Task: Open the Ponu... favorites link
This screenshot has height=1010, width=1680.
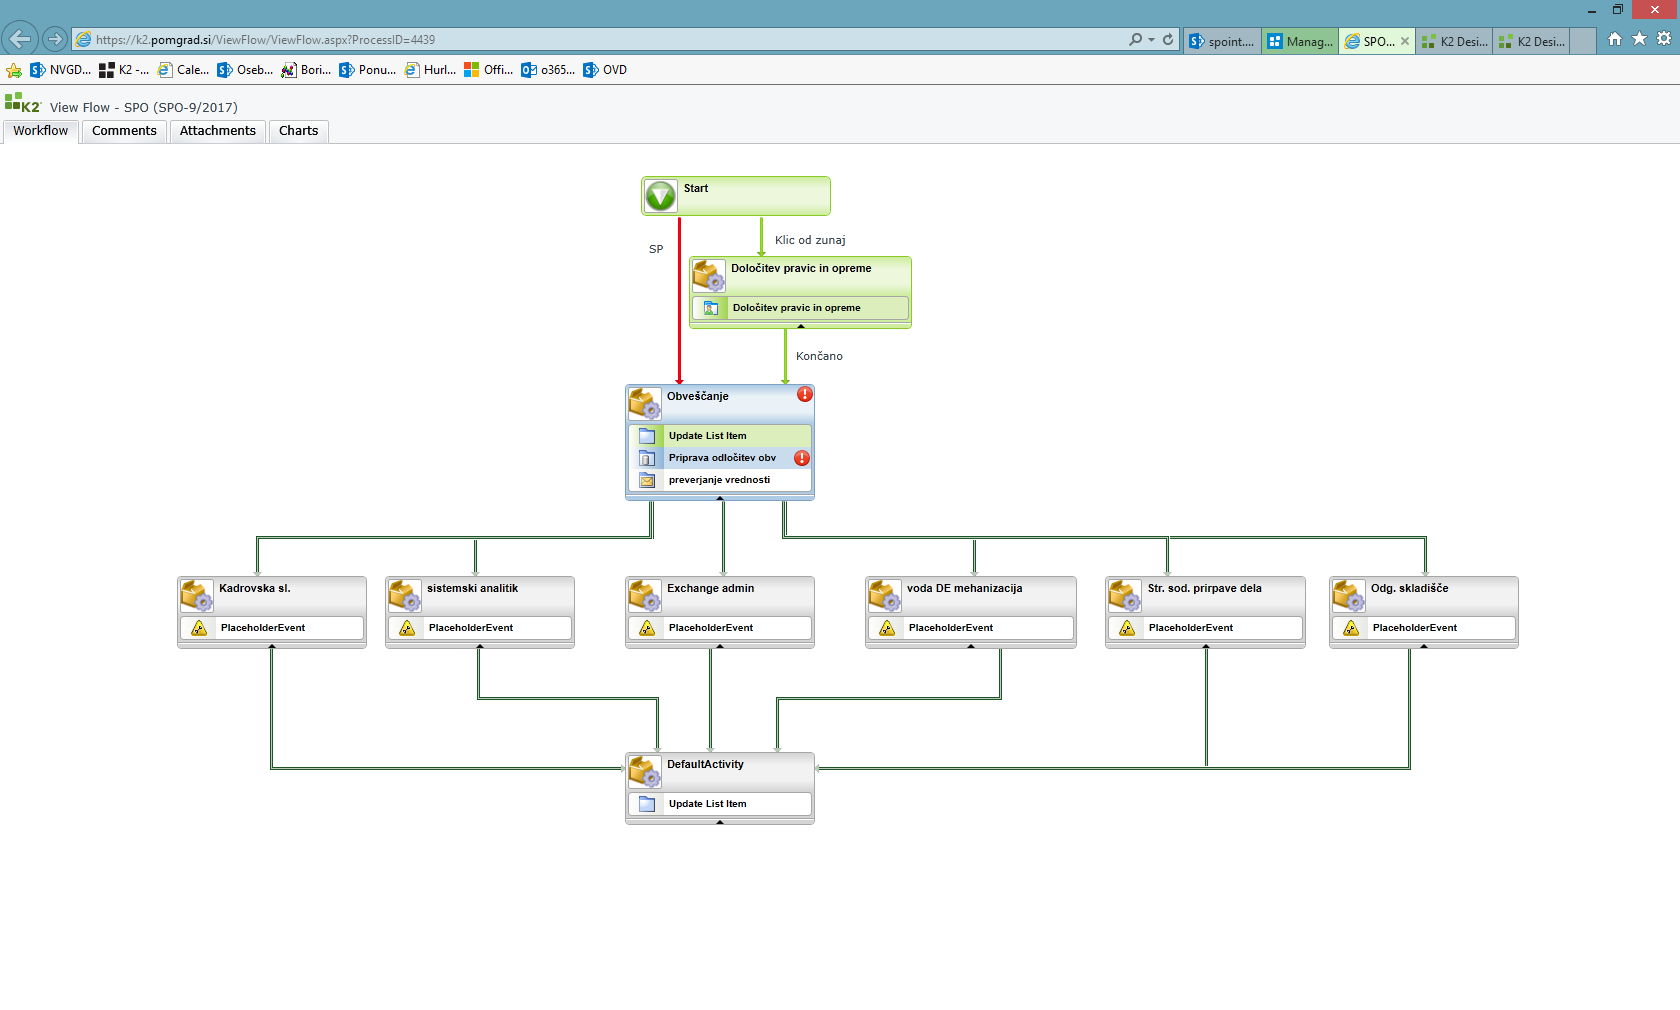Action: [x=367, y=70]
